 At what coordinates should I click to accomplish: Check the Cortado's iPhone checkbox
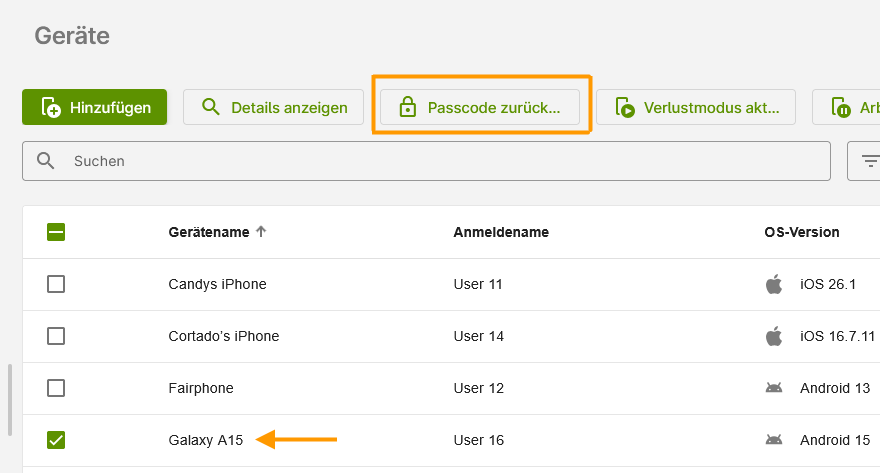[x=56, y=336]
